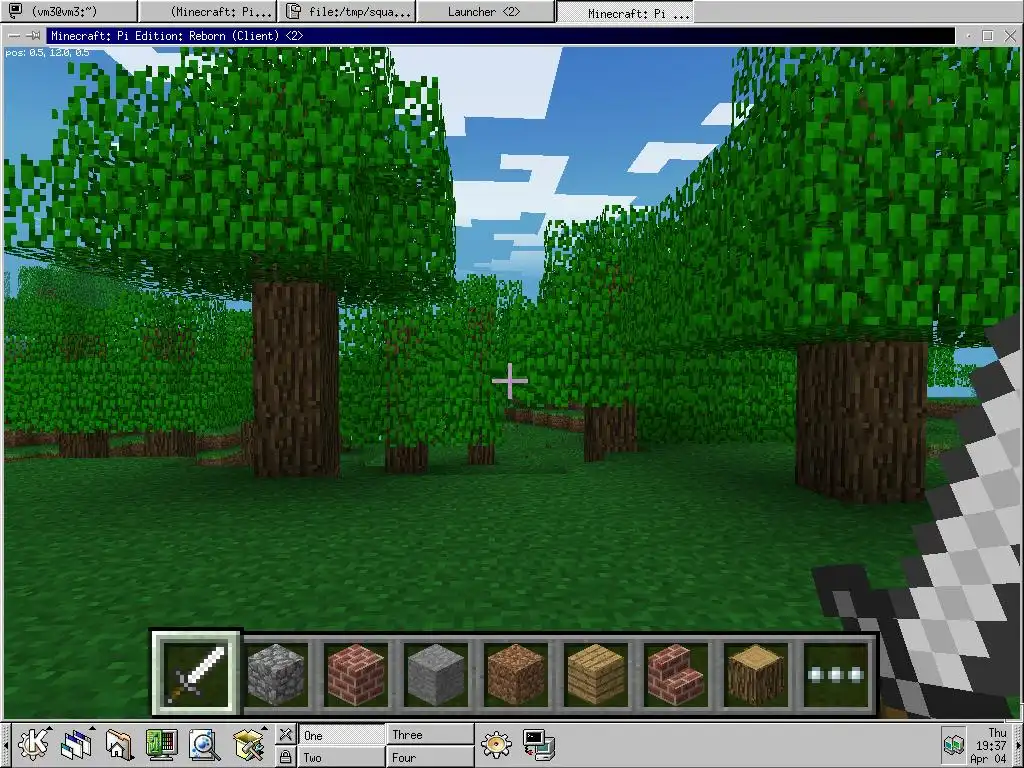Click the clock showing 19:37
This screenshot has height=768, width=1024.
click(x=991, y=745)
